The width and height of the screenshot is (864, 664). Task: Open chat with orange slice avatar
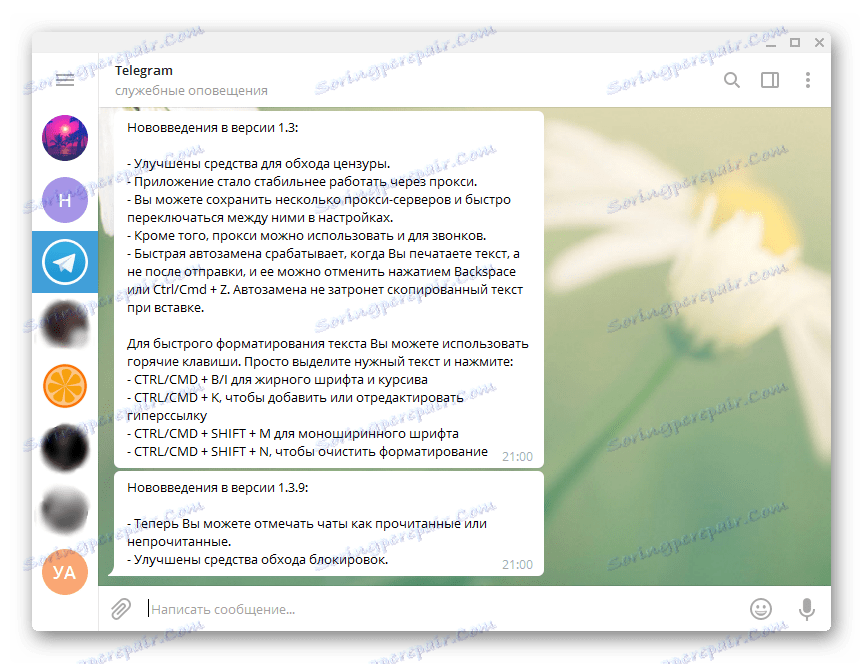(x=65, y=386)
